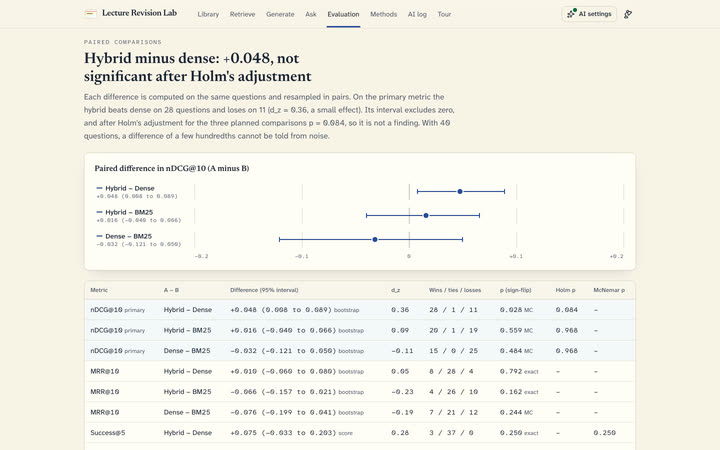Viewport: 720px width, 450px height.
Task: Click the PAIRED COMPARISONS section label
Action: tap(123, 42)
